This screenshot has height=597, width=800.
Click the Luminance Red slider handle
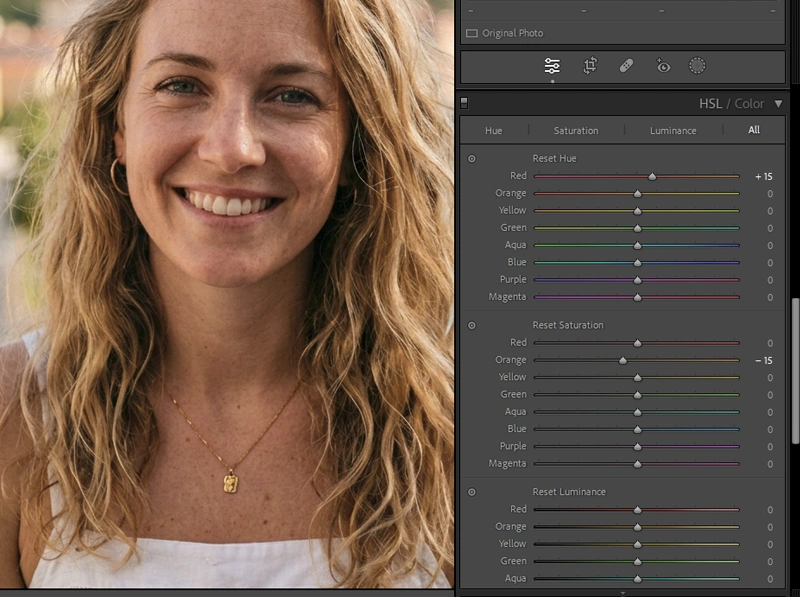tap(637, 510)
